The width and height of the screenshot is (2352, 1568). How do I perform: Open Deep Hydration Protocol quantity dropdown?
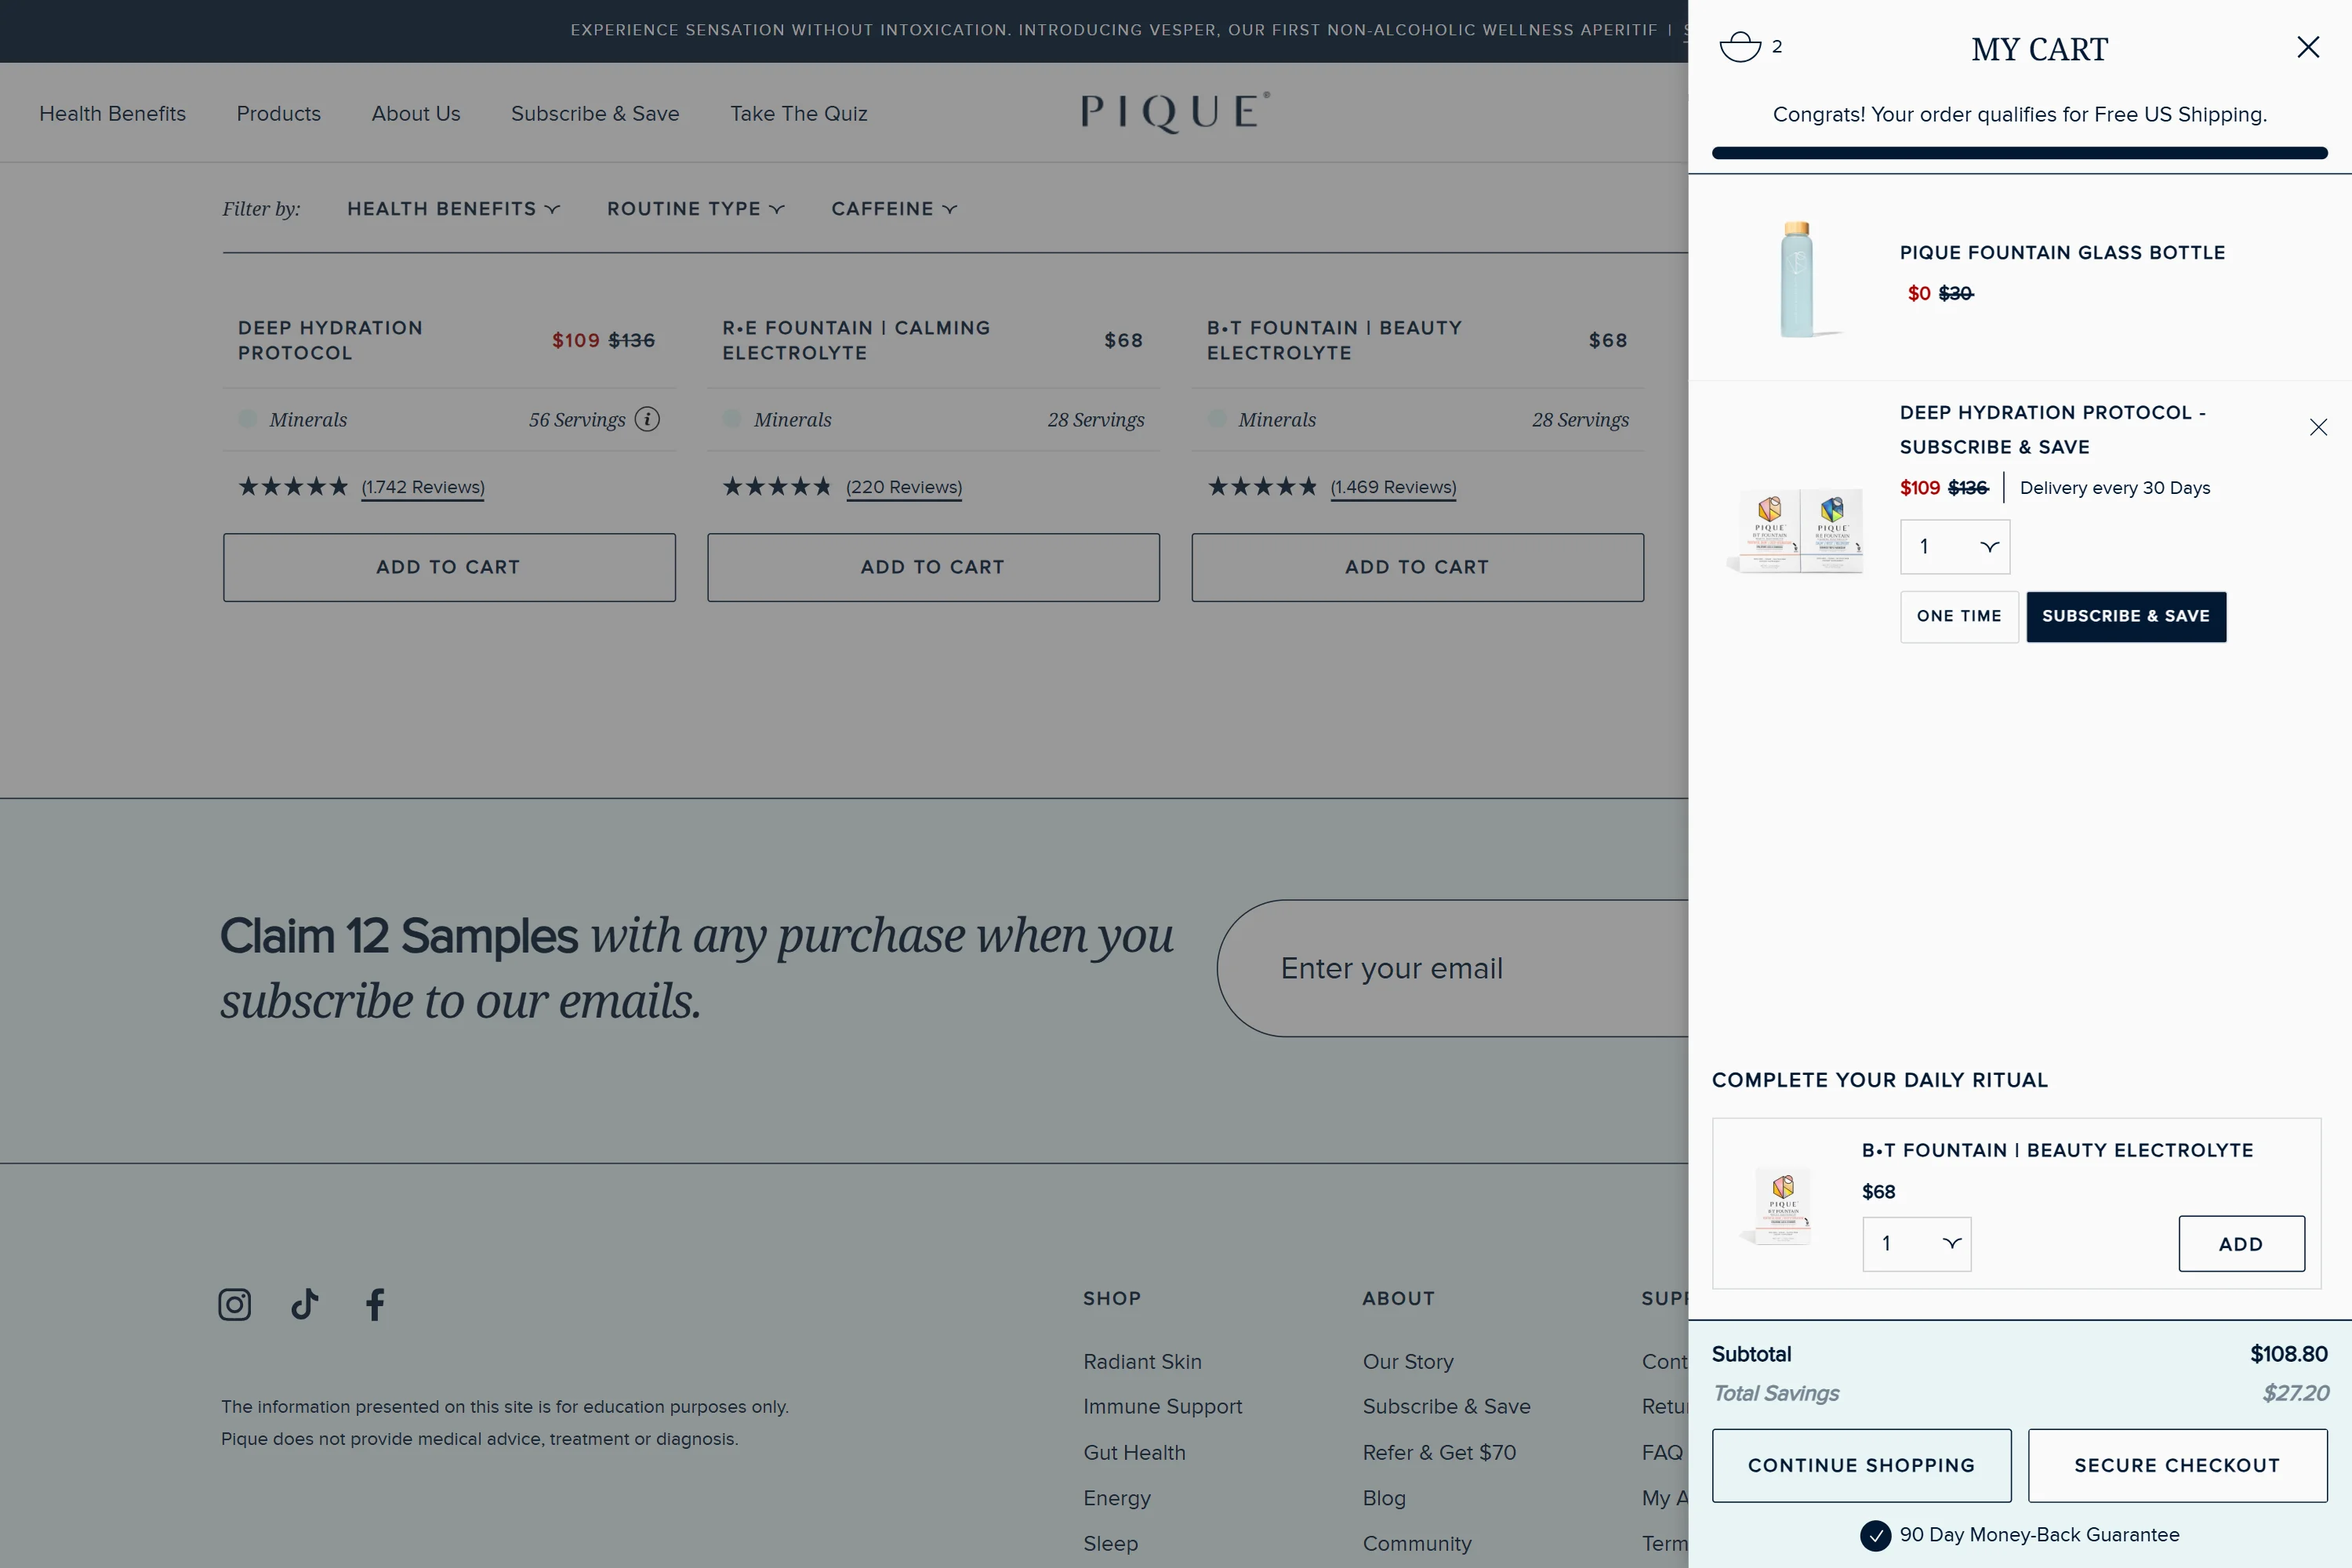point(1954,547)
